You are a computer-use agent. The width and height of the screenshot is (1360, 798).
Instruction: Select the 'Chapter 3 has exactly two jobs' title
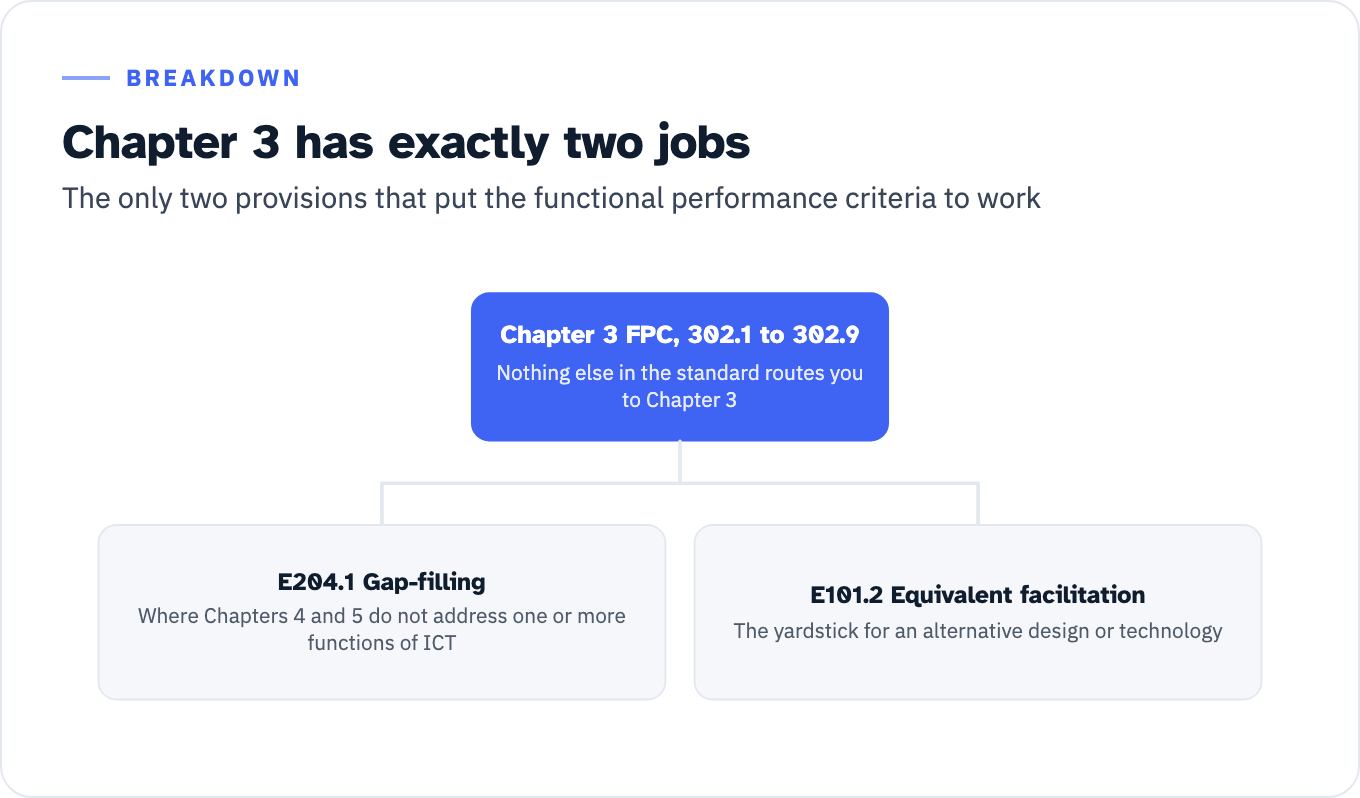tap(406, 143)
